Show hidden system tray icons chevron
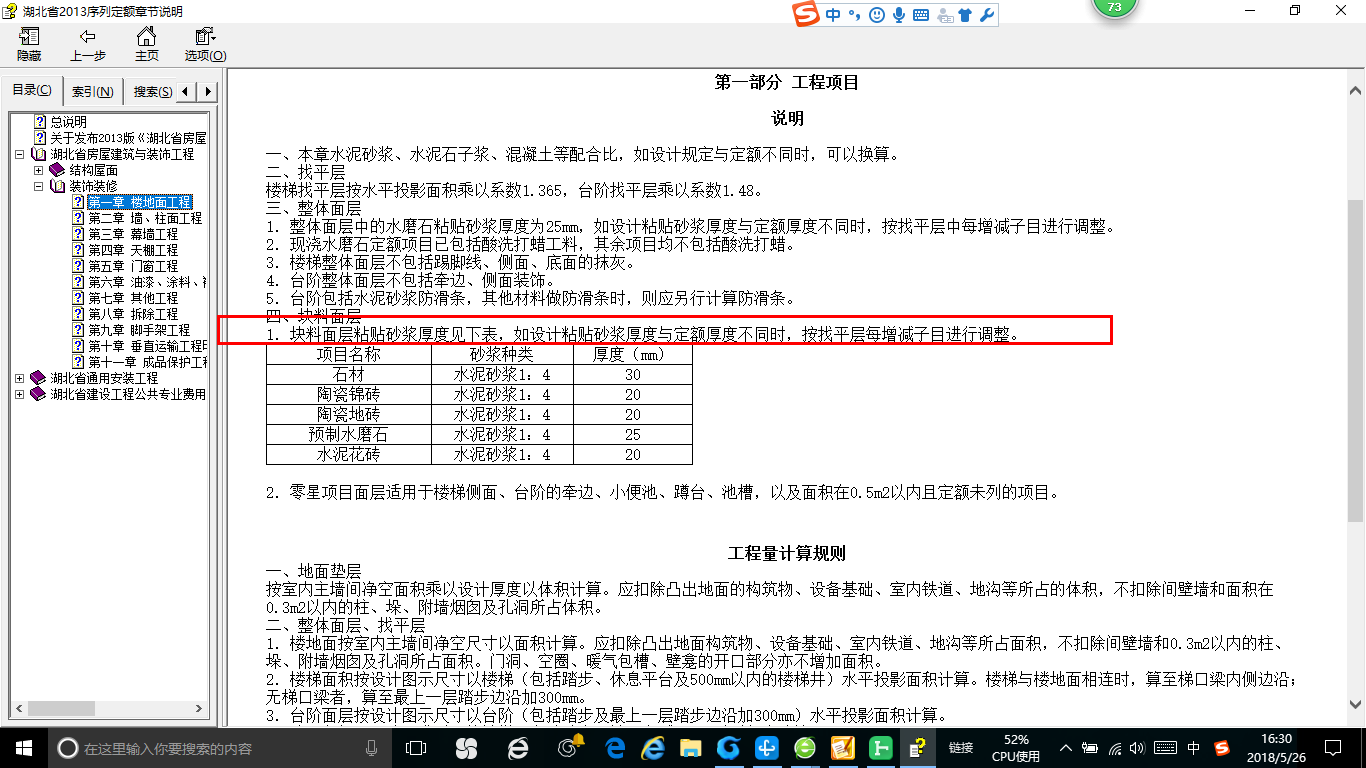 click(x=1067, y=747)
